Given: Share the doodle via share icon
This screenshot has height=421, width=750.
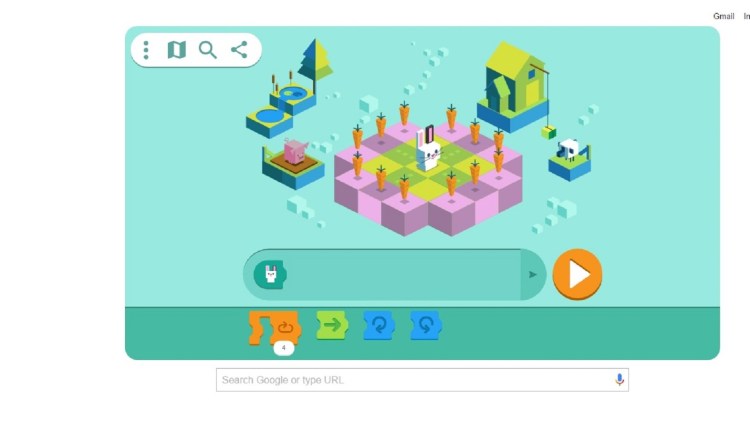Looking at the screenshot, I should [239, 50].
